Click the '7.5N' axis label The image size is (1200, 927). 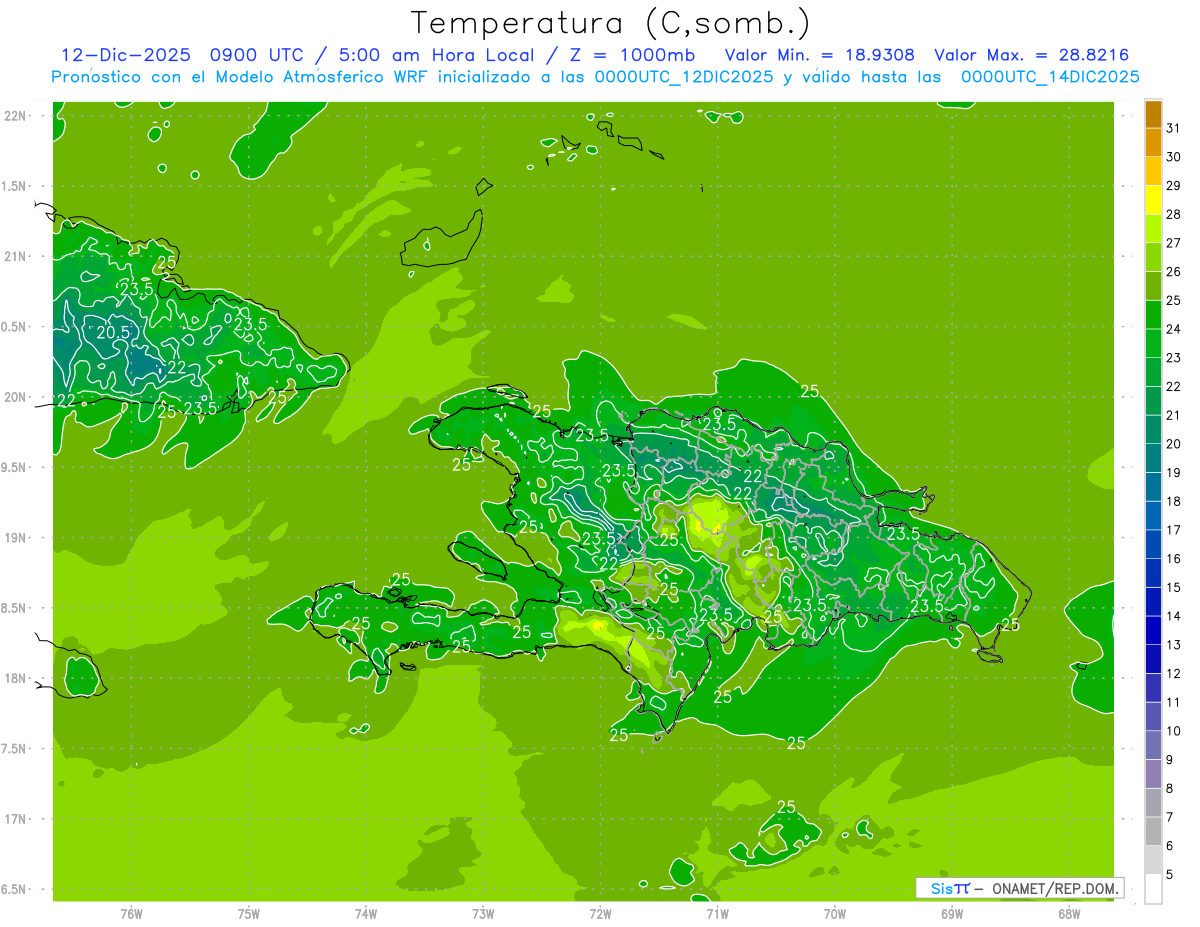click(x=15, y=749)
